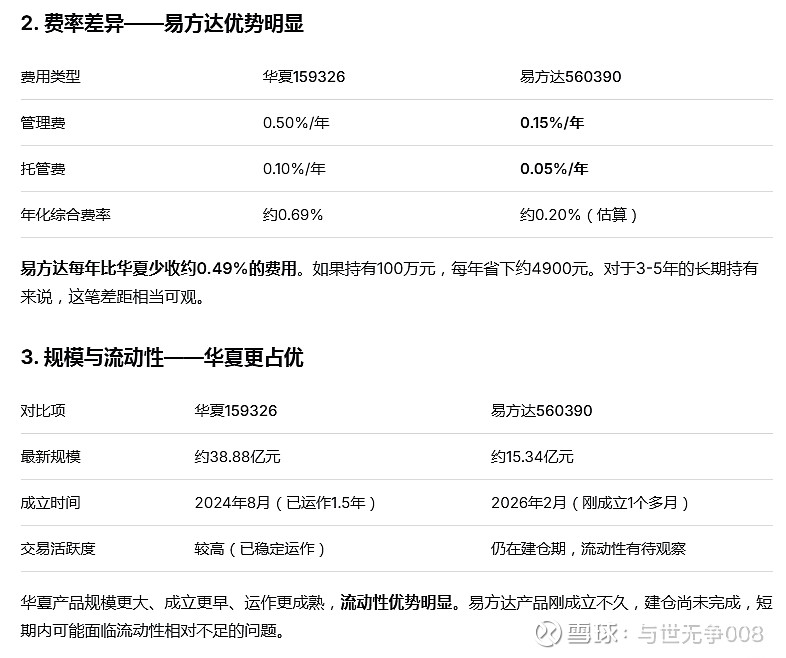Click the text "期内可能面临流动性相对不足的问题"
Screen dimensions: 786x658
(x=149, y=630)
